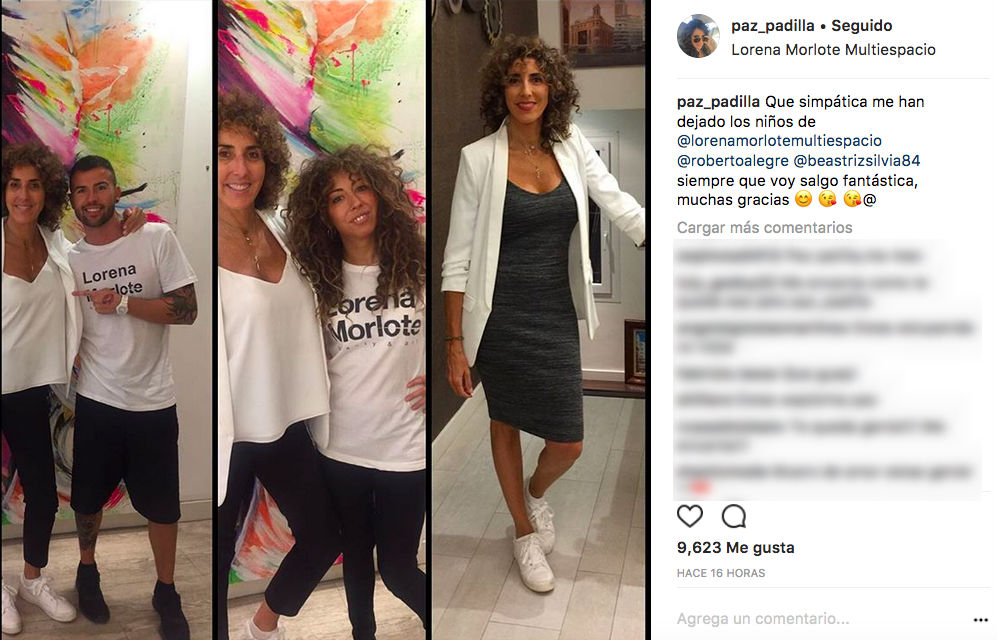Click the middle photo of two women
The width and height of the screenshot is (997, 640).
point(322,320)
